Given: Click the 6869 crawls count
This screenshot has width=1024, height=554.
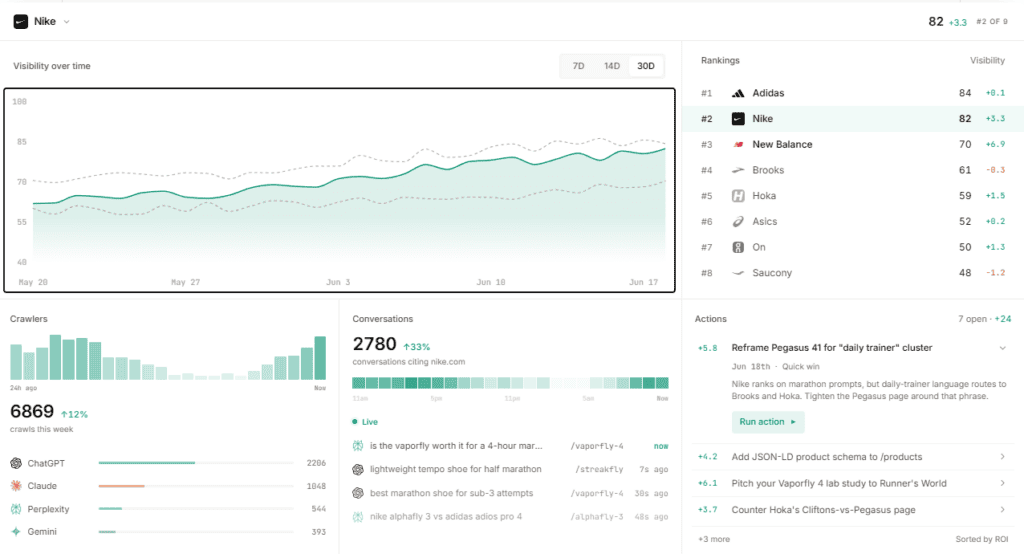Looking at the screenshot, I should (31, 412).
